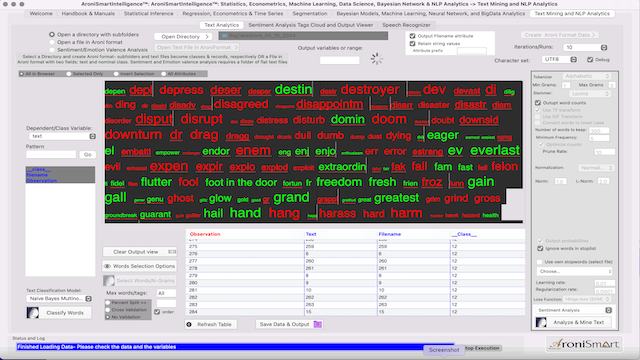This screenshot has width=640, height=360.
Task: Click the moon icon on Select Words/N-Grams
Action: coord(109,281)
